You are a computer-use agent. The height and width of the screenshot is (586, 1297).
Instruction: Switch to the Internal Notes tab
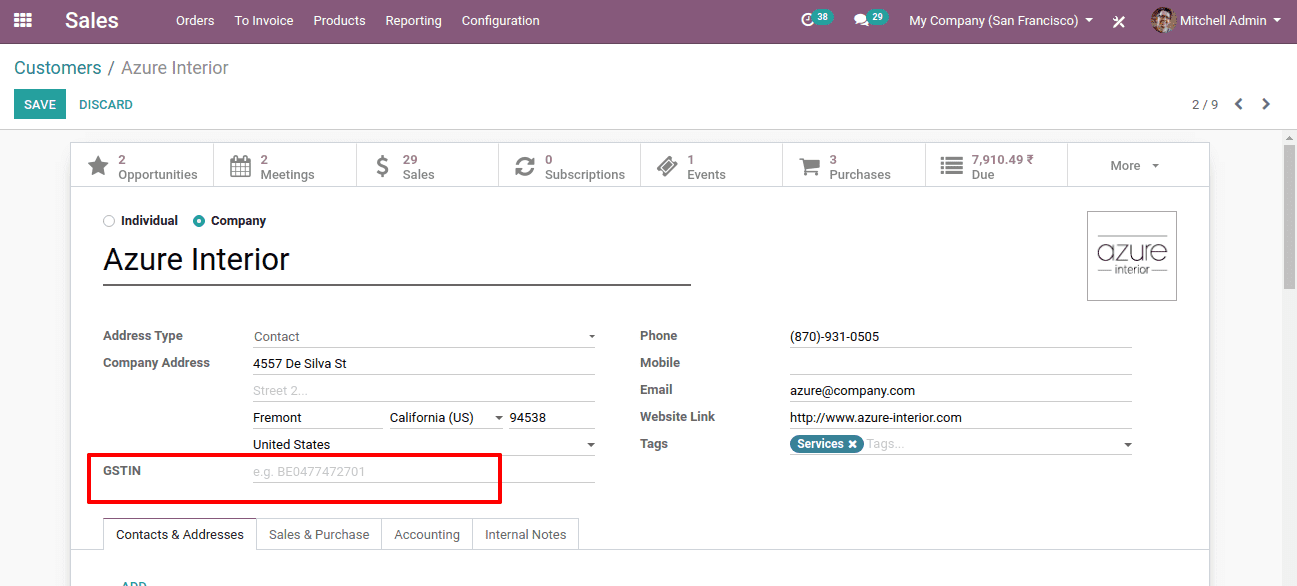click(525, 534)
